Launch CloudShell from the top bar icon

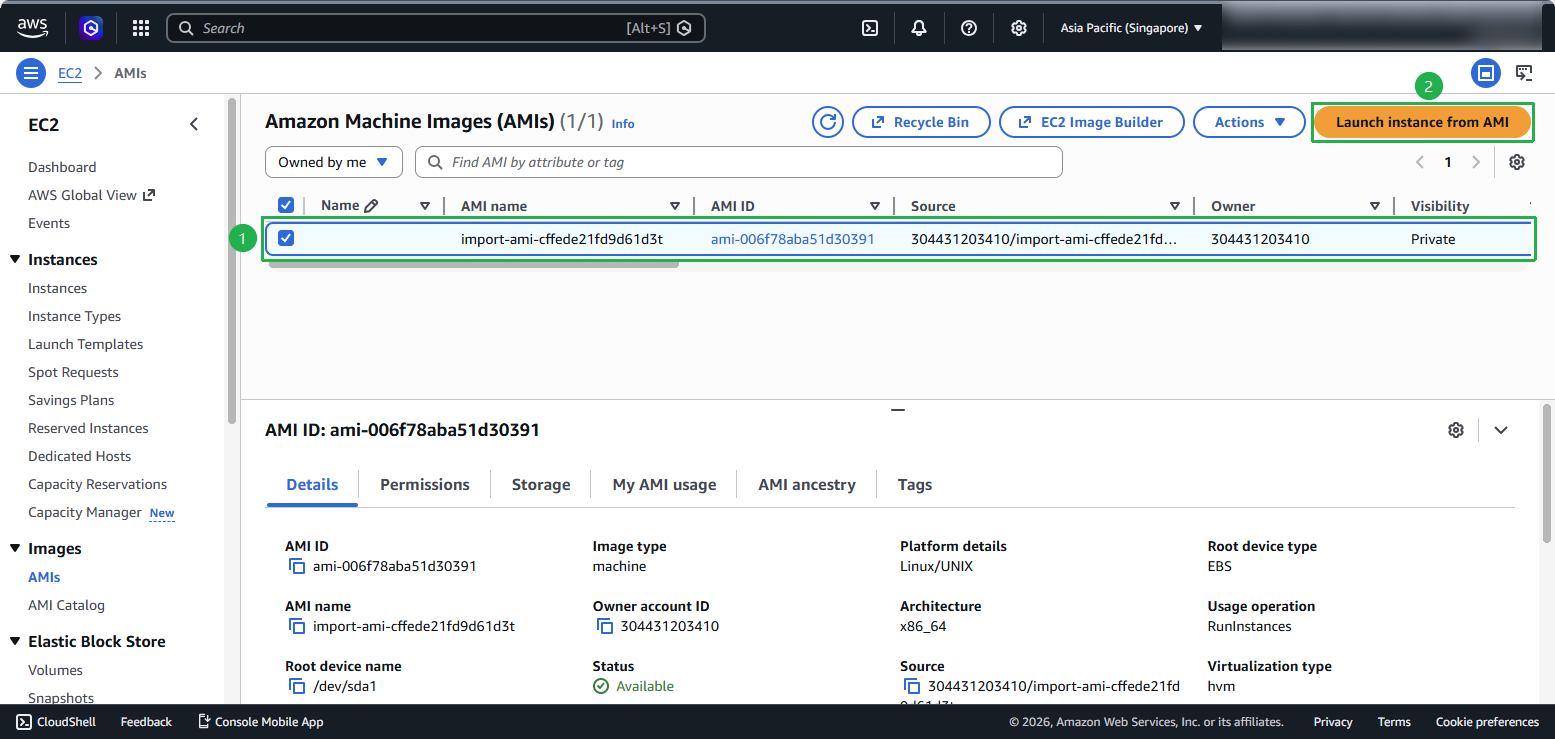870,28
